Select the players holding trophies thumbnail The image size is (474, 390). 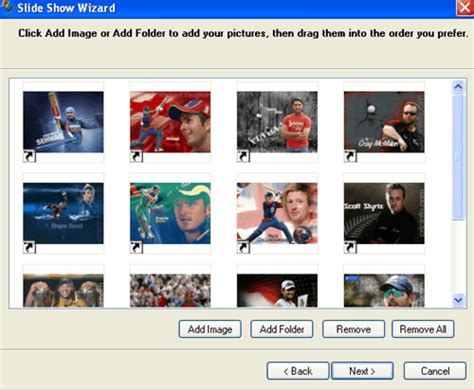pyautogui.click(x=63, y=290)
